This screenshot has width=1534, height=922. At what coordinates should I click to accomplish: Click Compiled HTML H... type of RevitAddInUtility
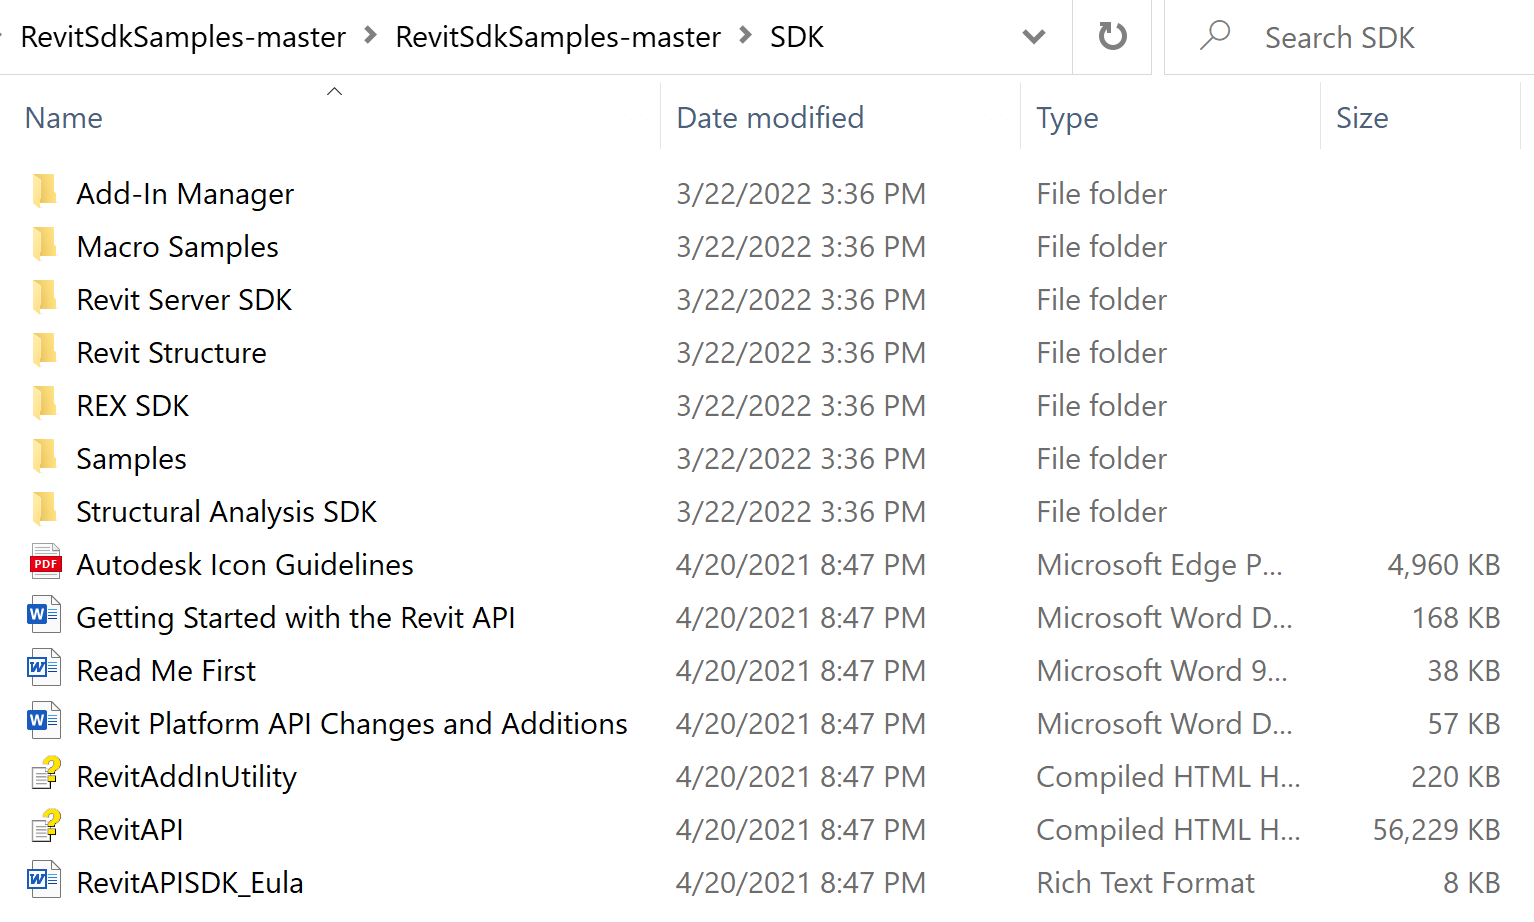(x=1168, y=776)
